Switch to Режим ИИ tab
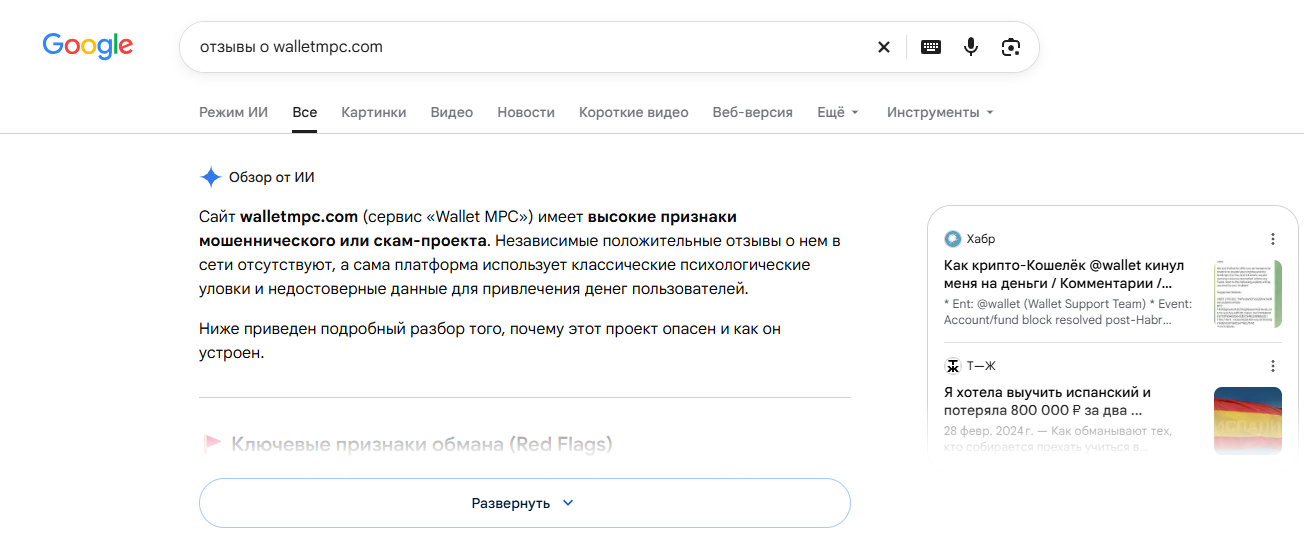 pyautogui.click(x=233, y=112)
